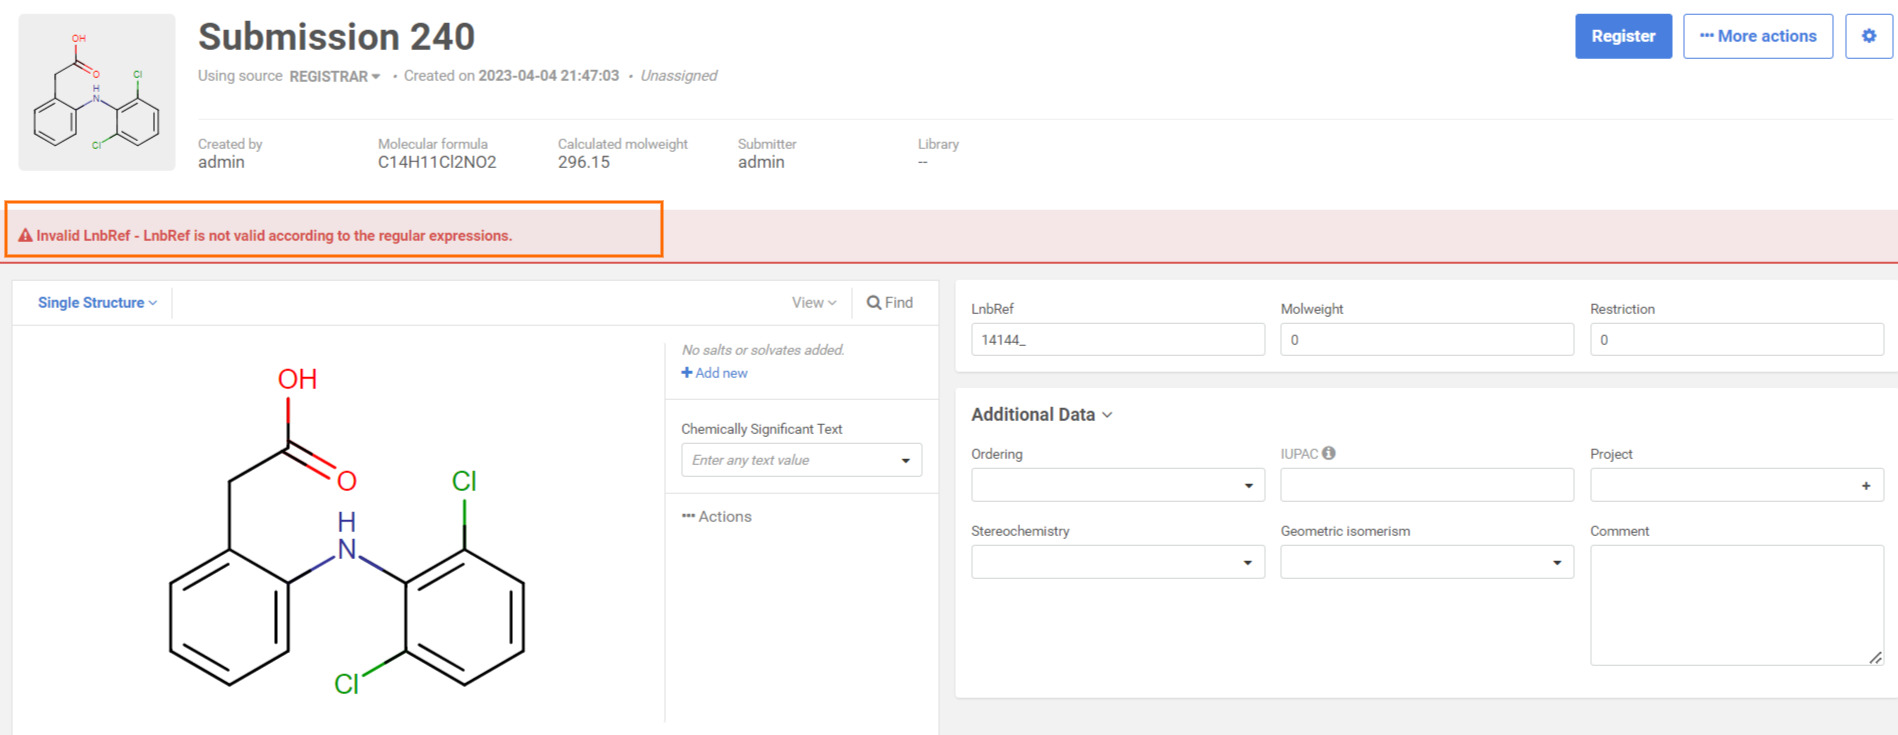Open the More actions menu
Viewport: 1898px width, 735px height.
pyautogui.click(x=1757, y=36)
